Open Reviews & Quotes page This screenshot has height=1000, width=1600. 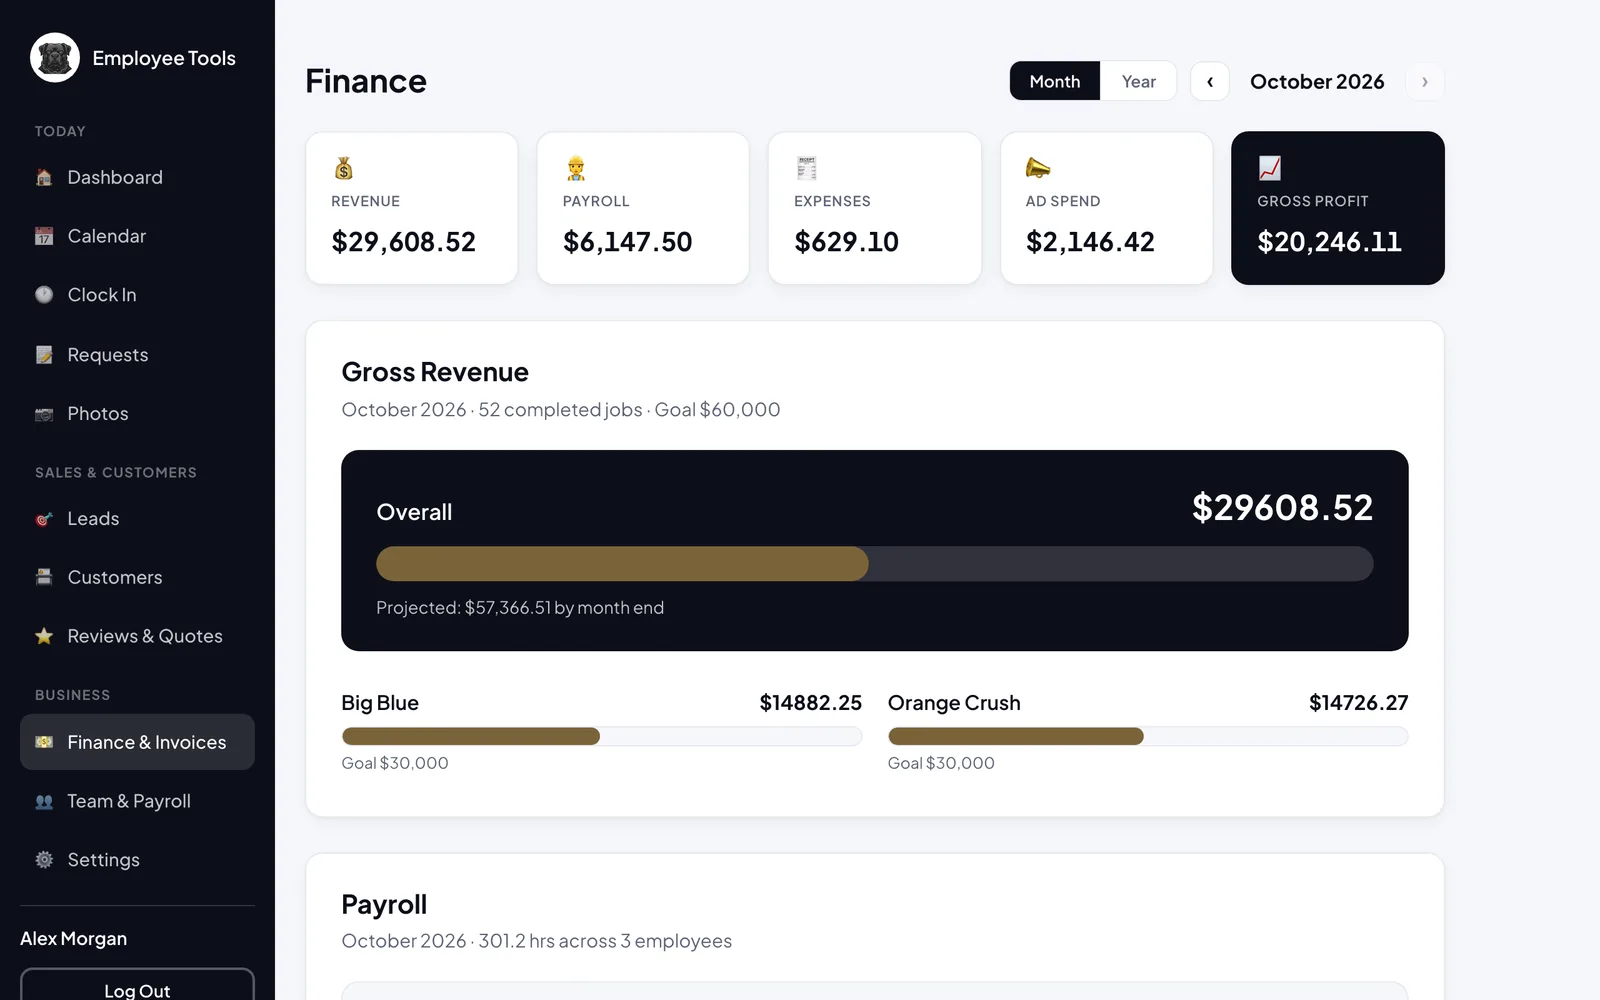point(137,636)
